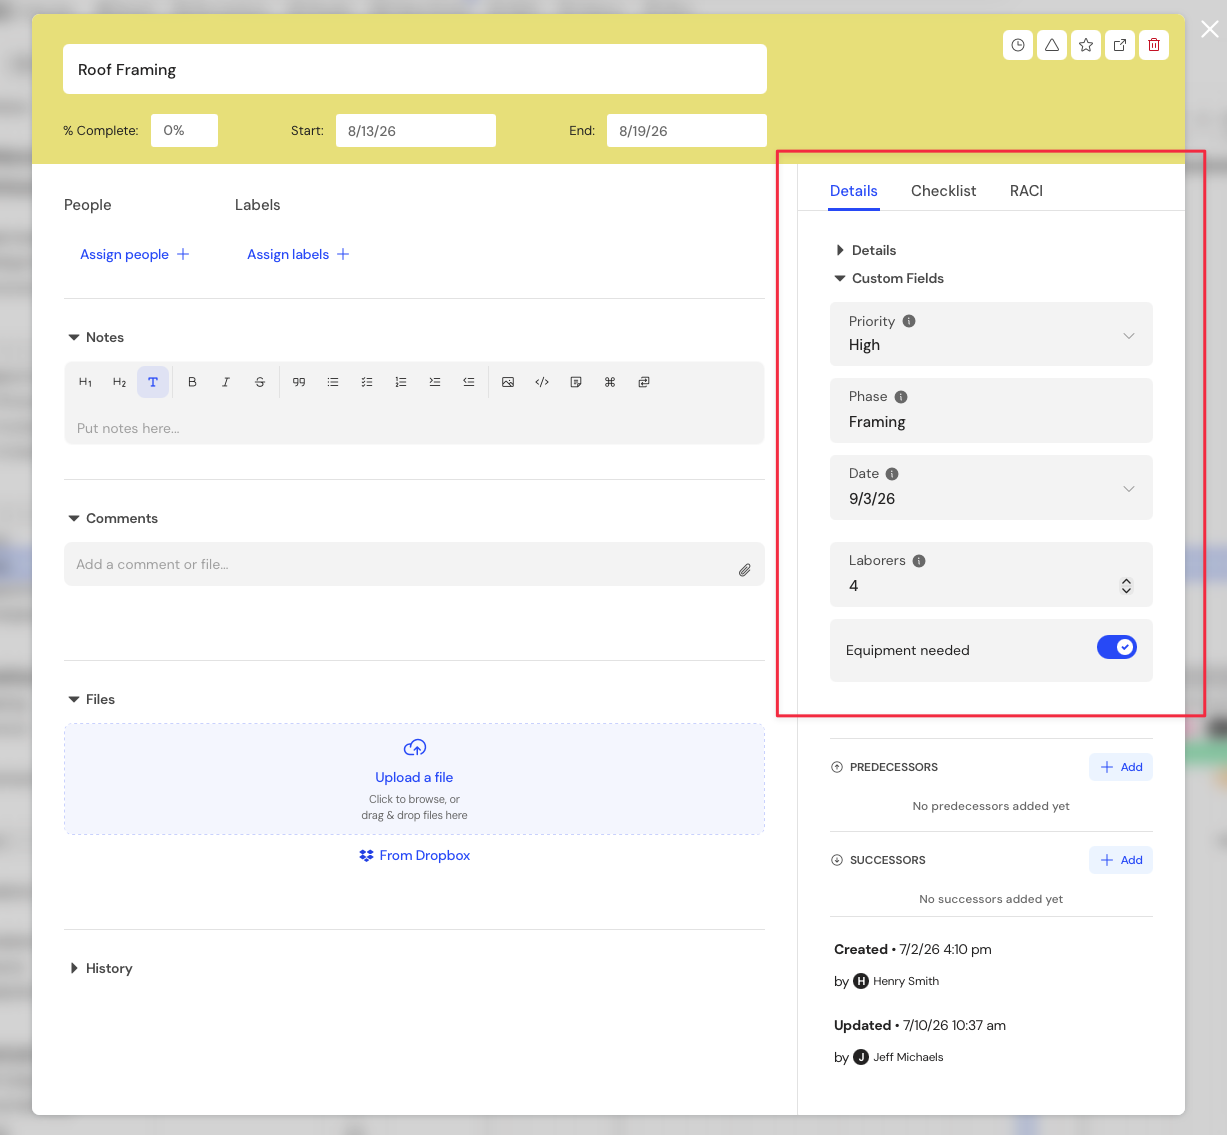
Task: Click the info icon next to Phase
Action: coord(901,397)
